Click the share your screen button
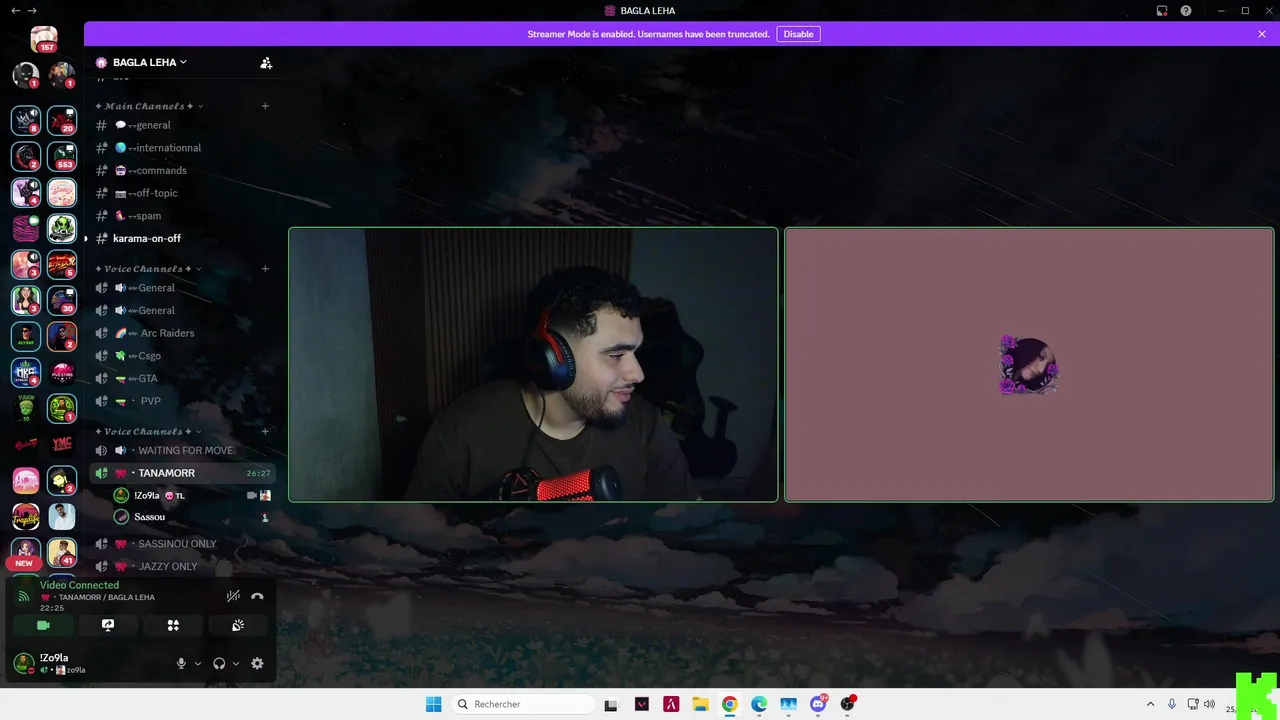Screen dimensions: 1280x720 point(108,625)
